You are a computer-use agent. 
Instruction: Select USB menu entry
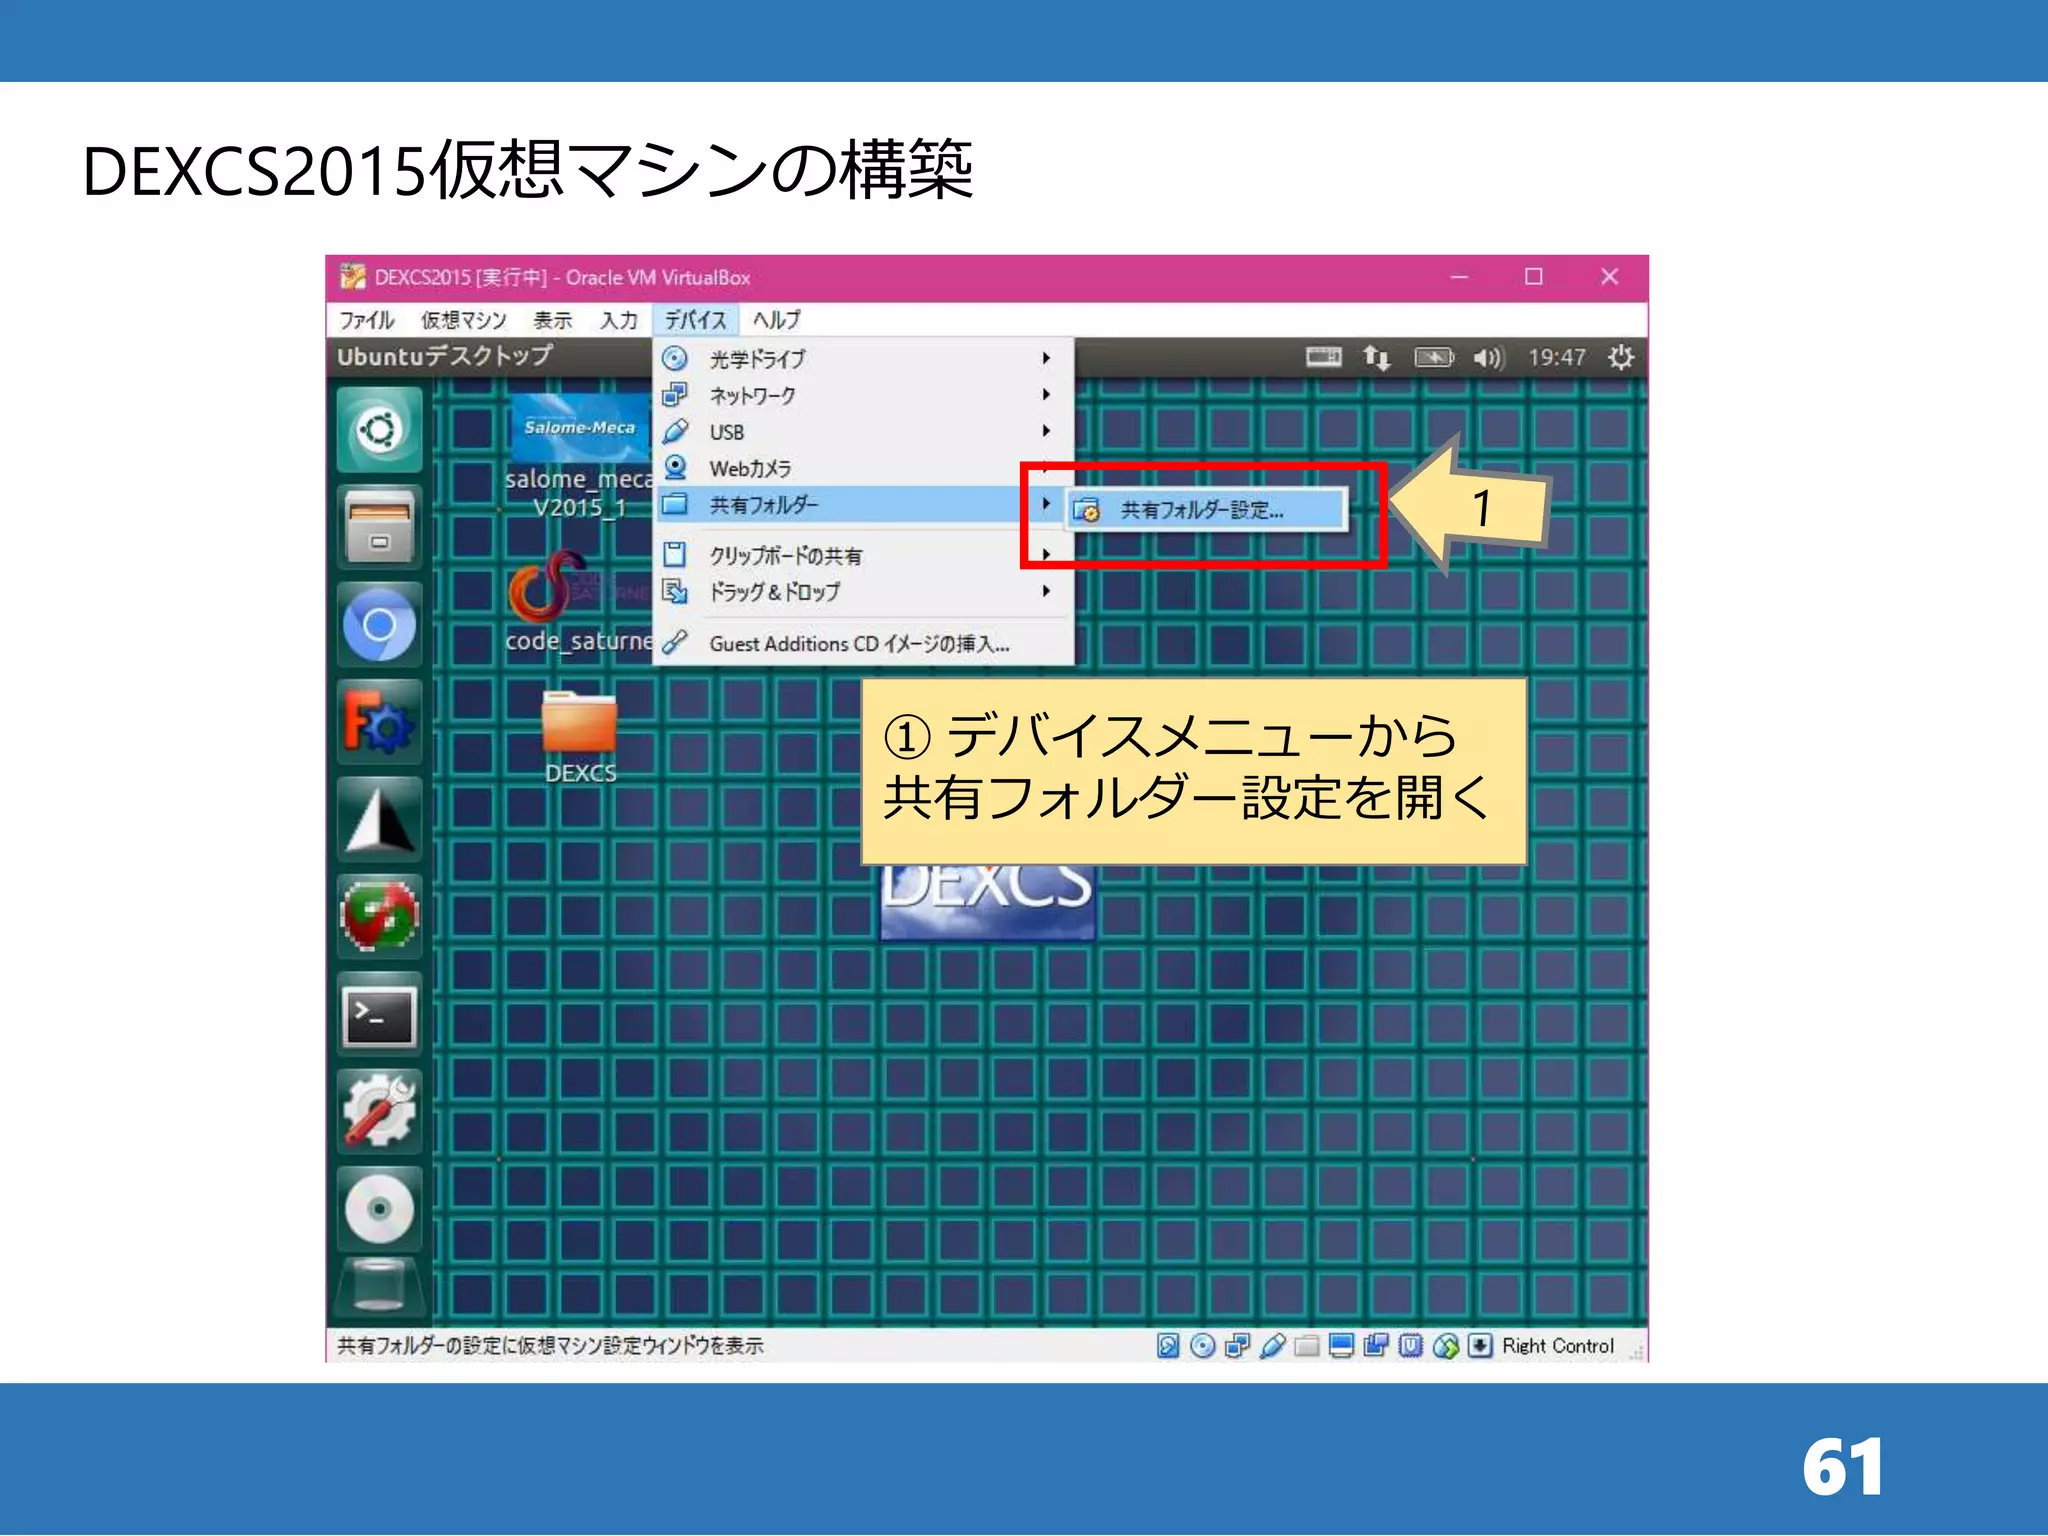click(x=863, y=432)
